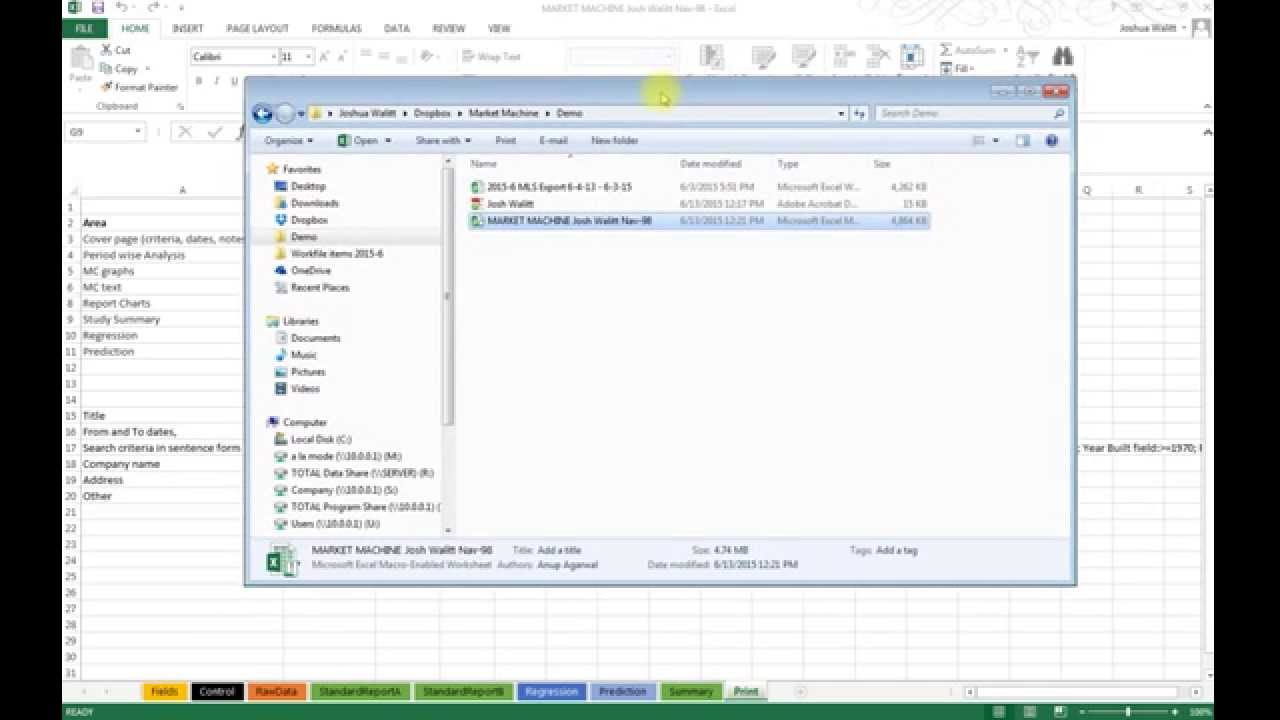Screen dimensions: 1280x720
Task: Switch to the INSERT ribbon tab
Action: (187, 29)
